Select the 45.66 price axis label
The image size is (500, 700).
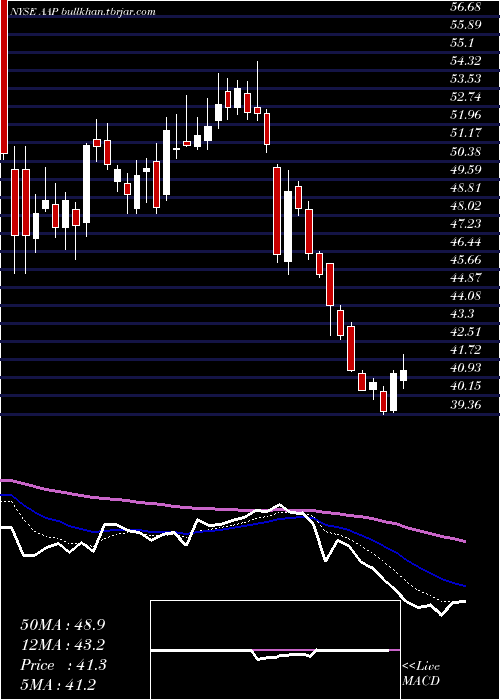465,260
